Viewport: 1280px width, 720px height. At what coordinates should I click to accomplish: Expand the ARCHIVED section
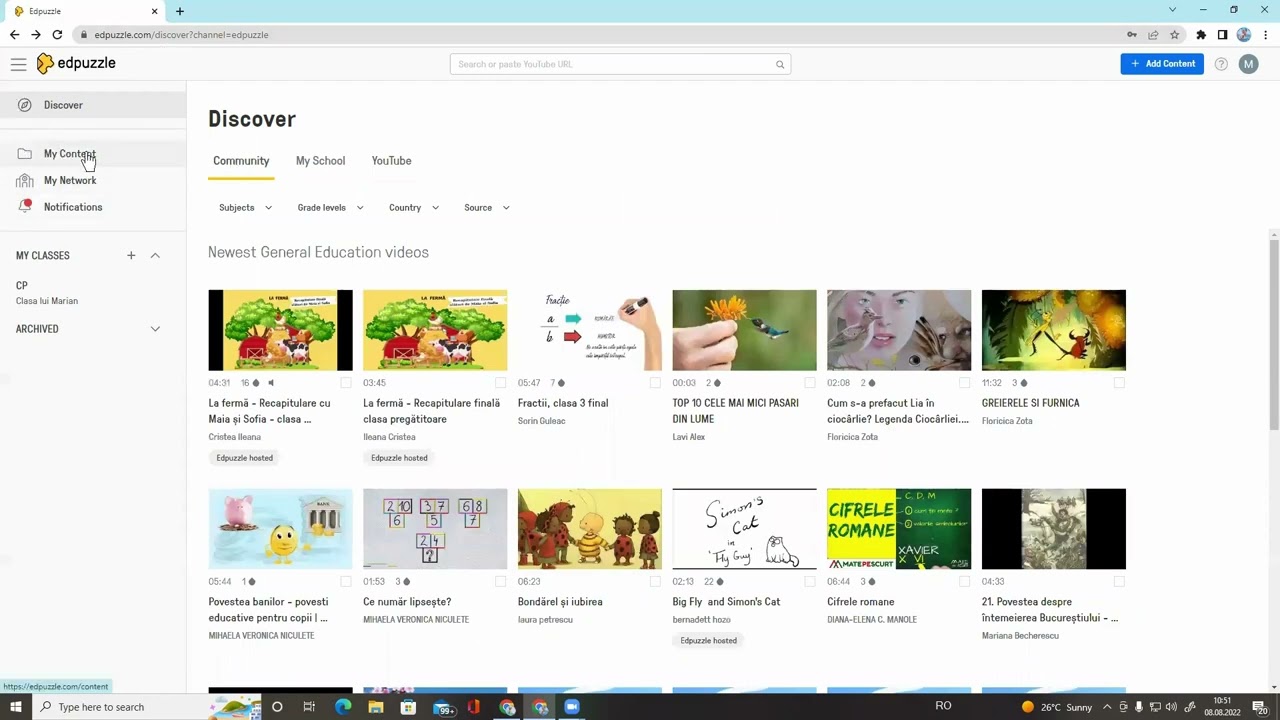tap(155, 329)
